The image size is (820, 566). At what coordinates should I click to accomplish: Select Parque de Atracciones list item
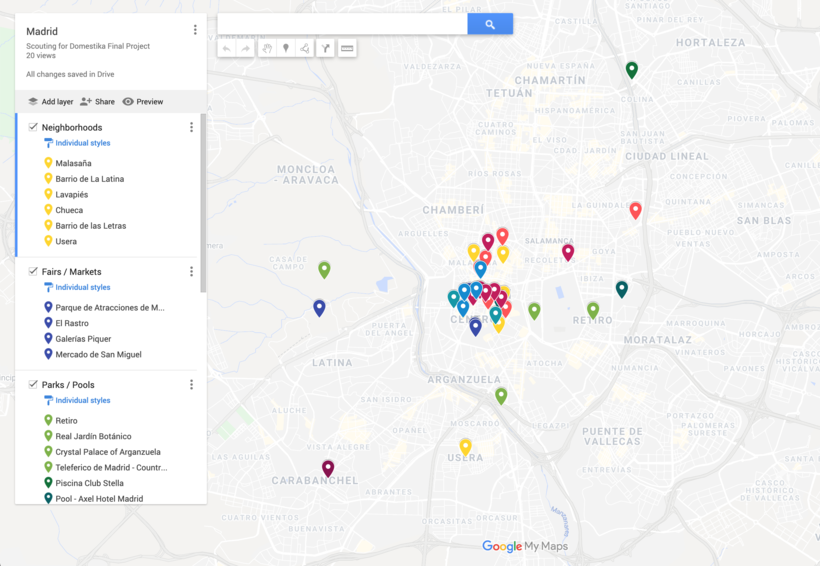click(x=110, y=308)
